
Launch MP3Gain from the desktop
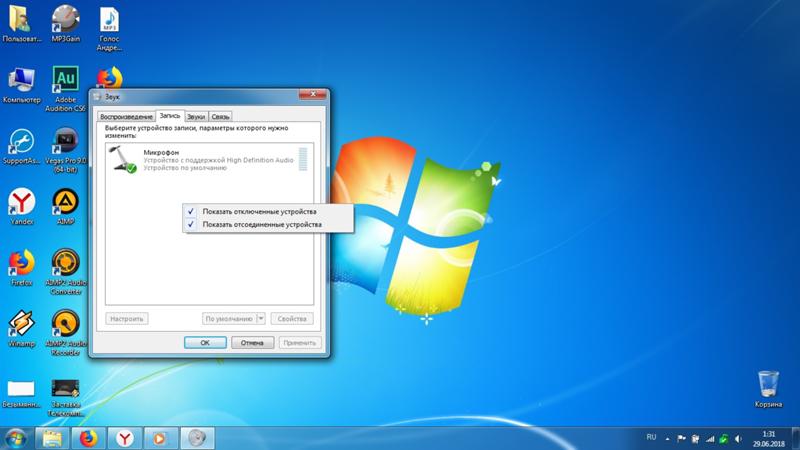(65, 23)
